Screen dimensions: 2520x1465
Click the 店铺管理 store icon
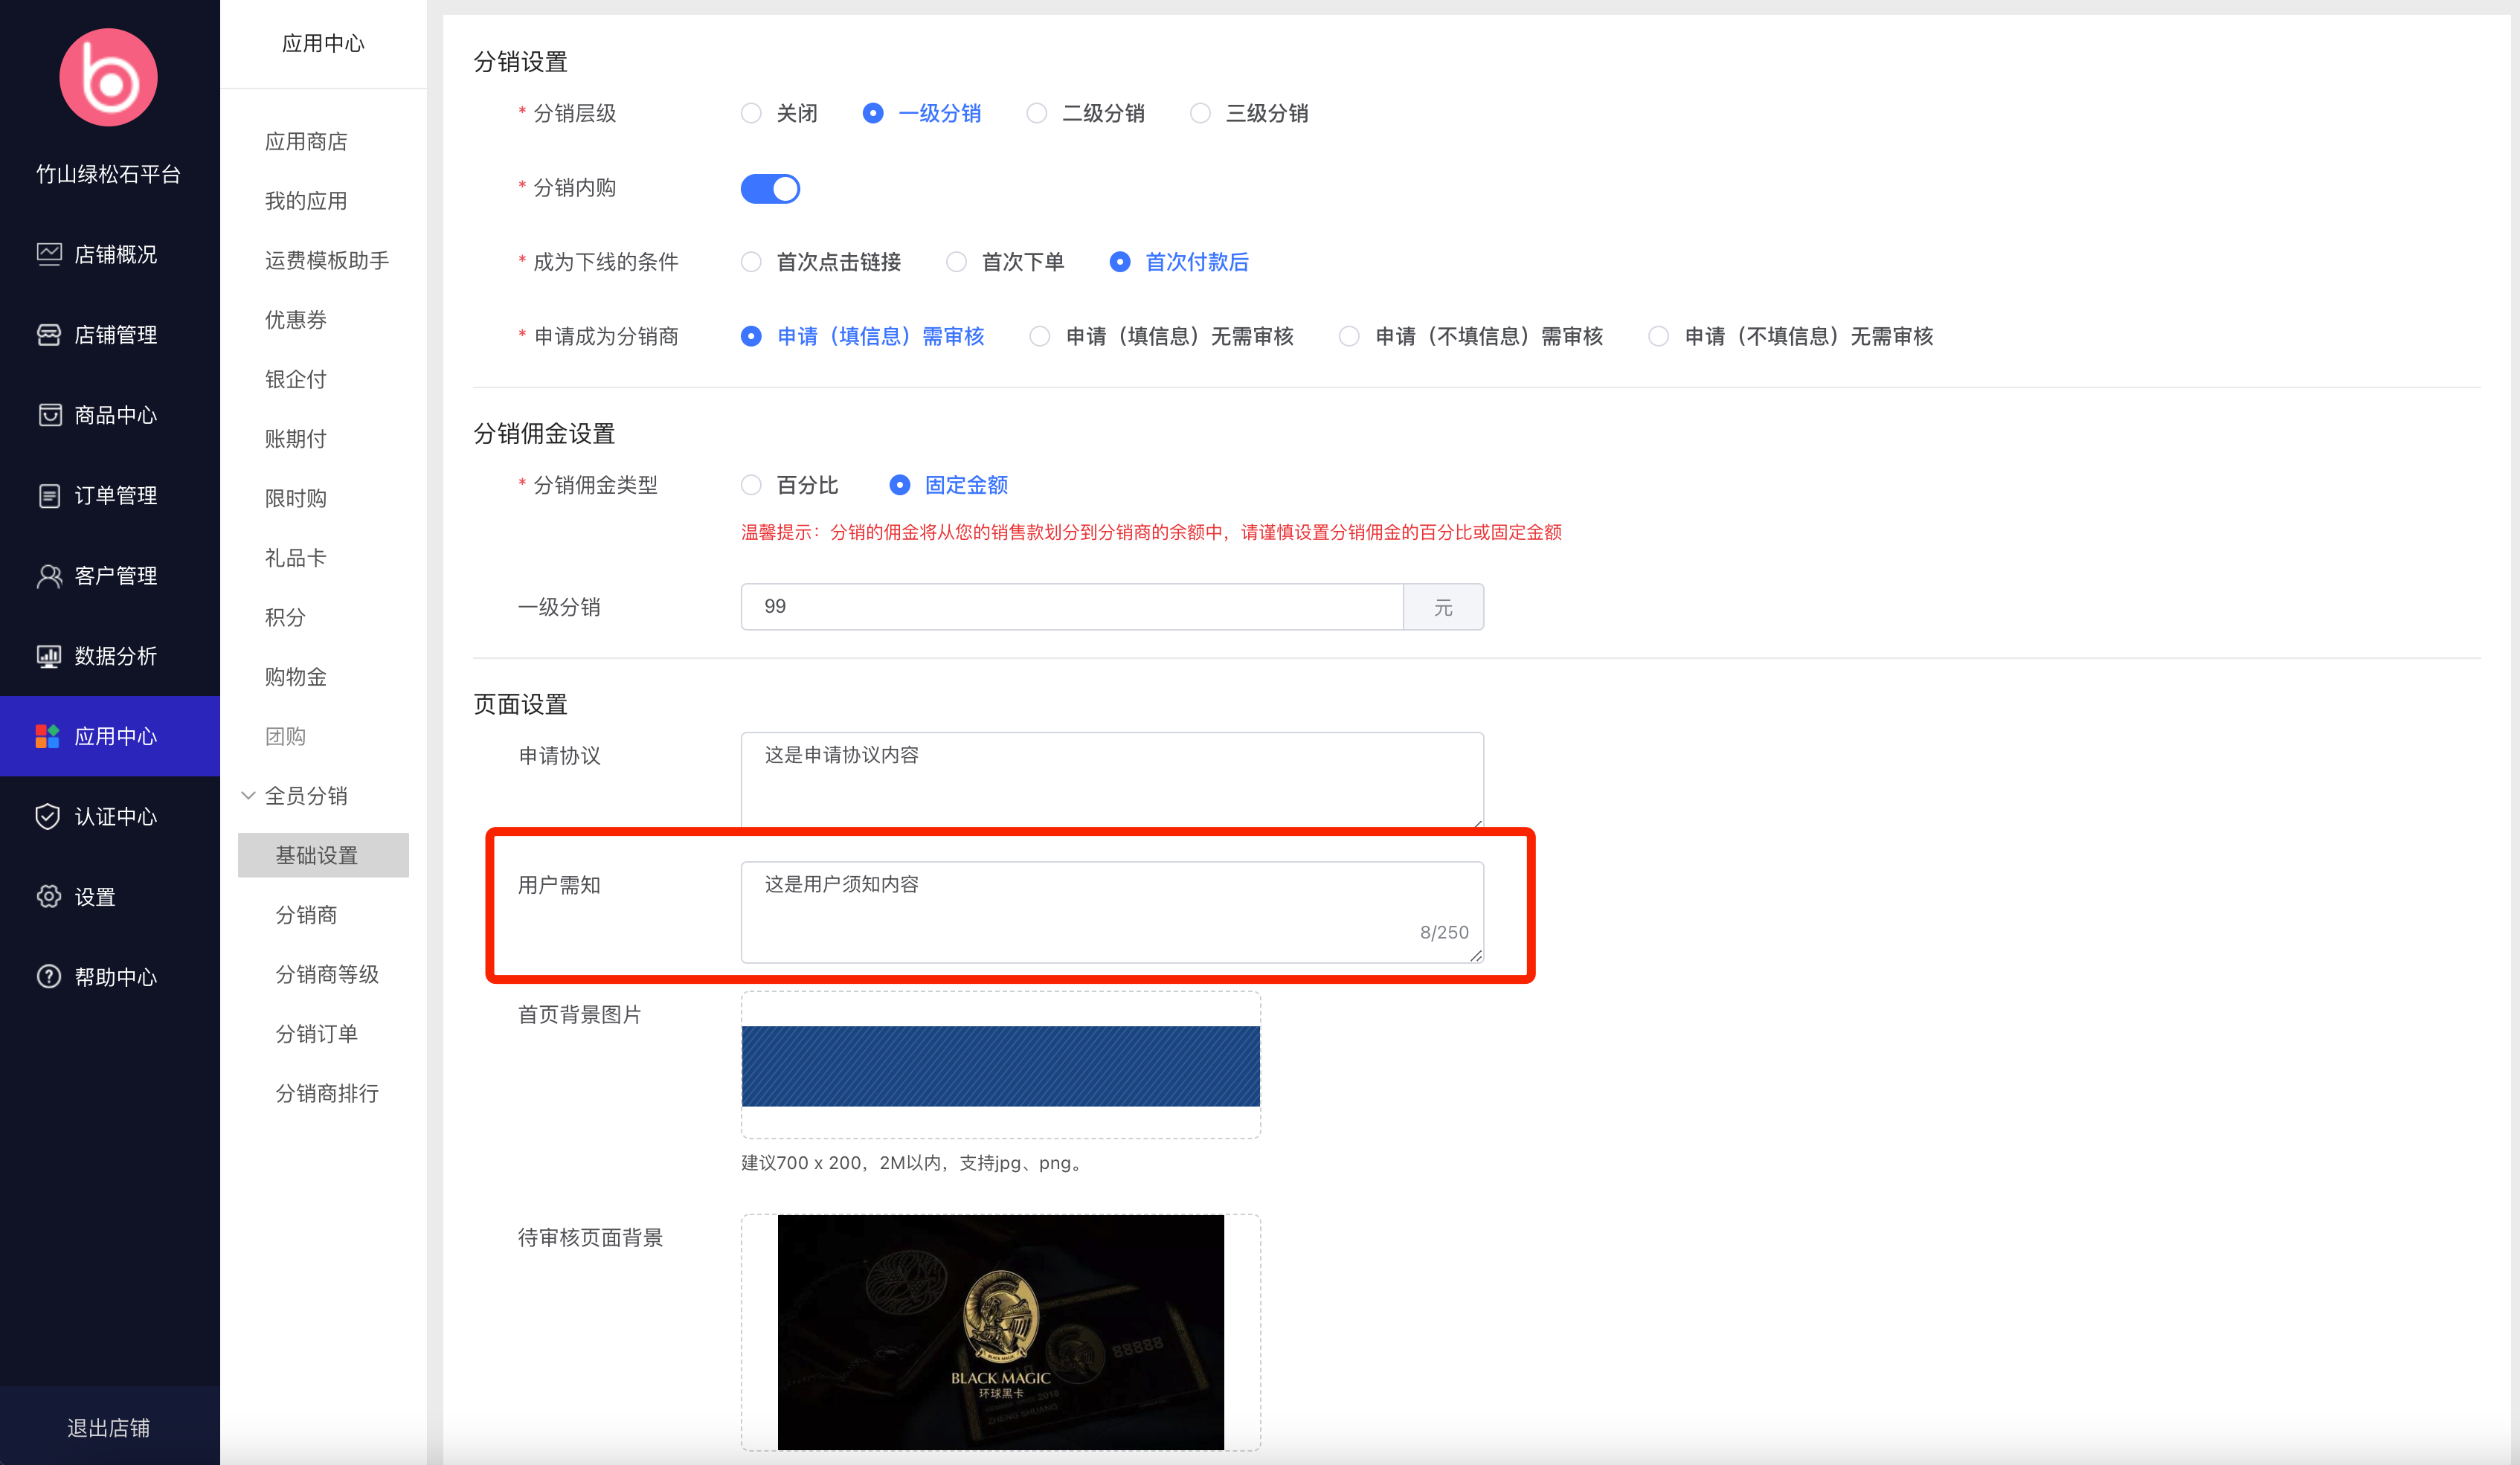coord(49,335)
